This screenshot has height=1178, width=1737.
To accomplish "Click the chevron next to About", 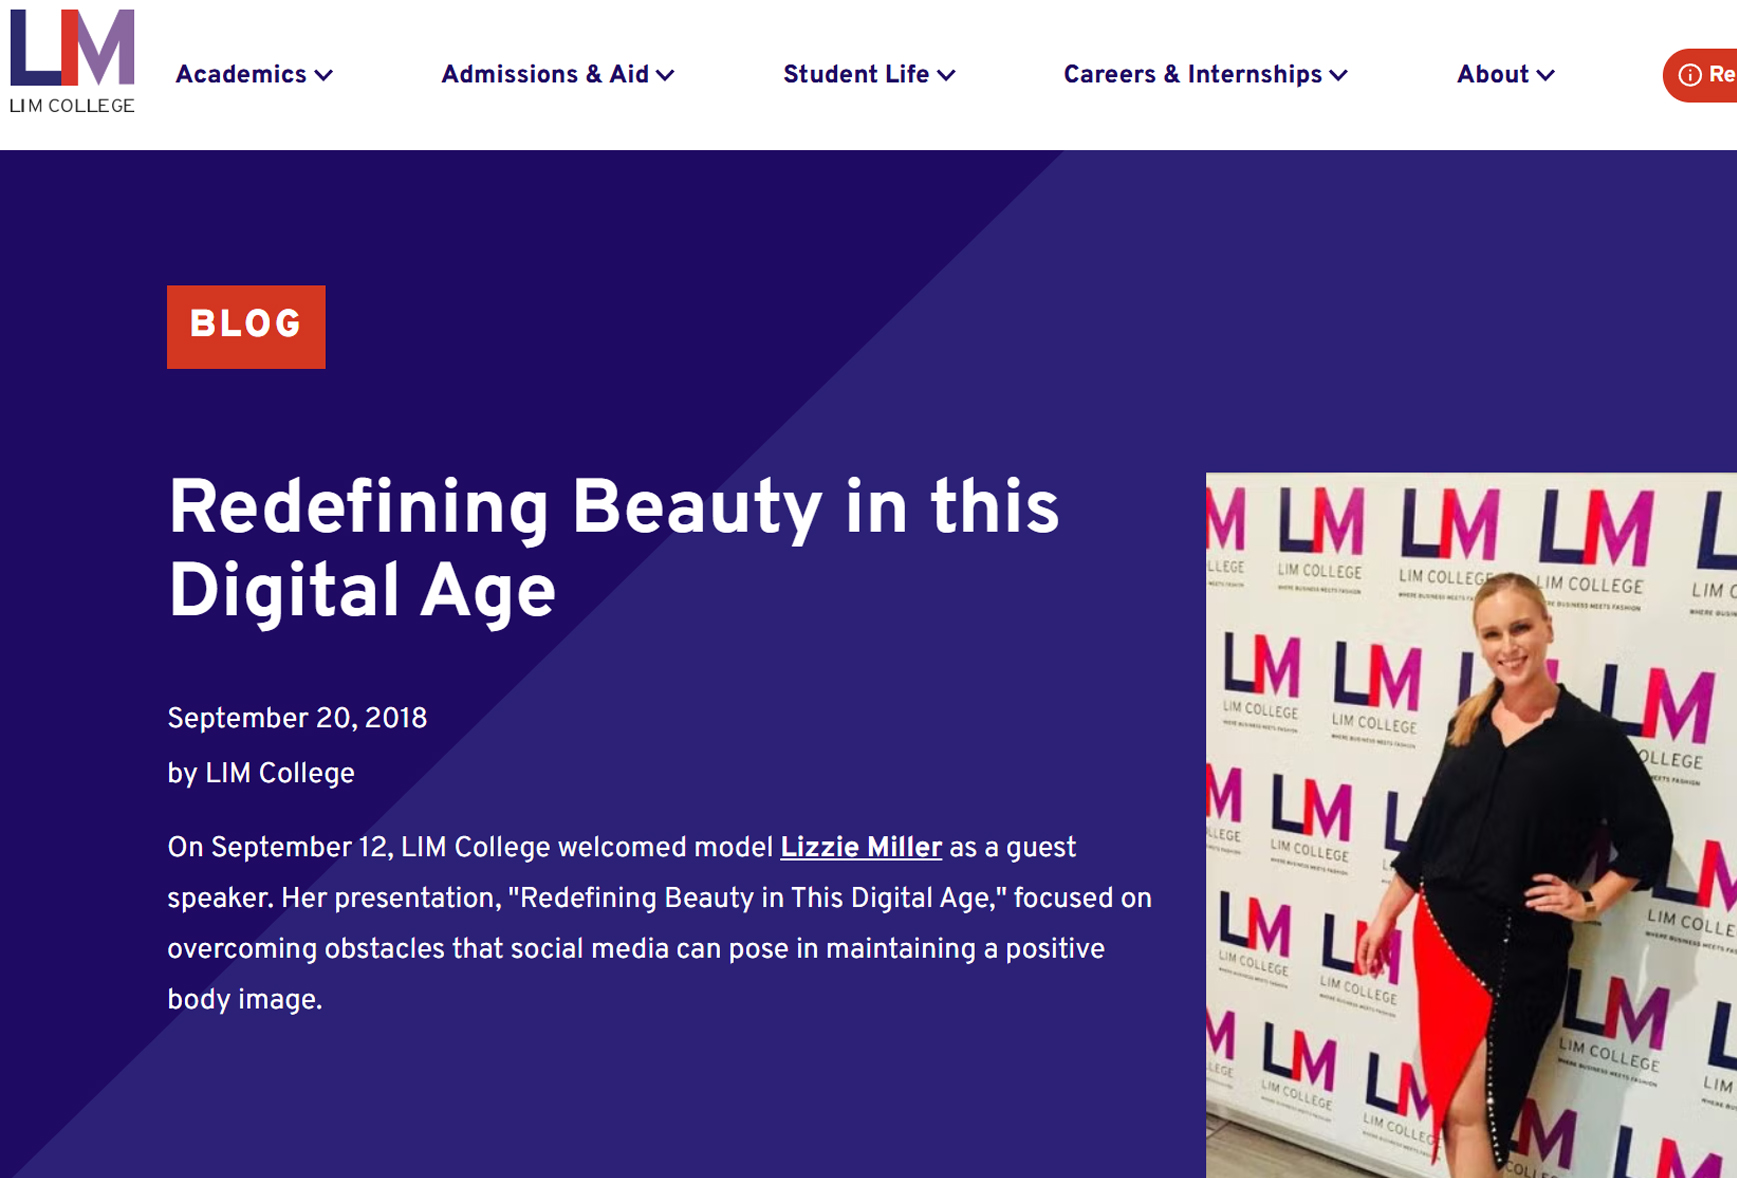I will click(1545, 76).
